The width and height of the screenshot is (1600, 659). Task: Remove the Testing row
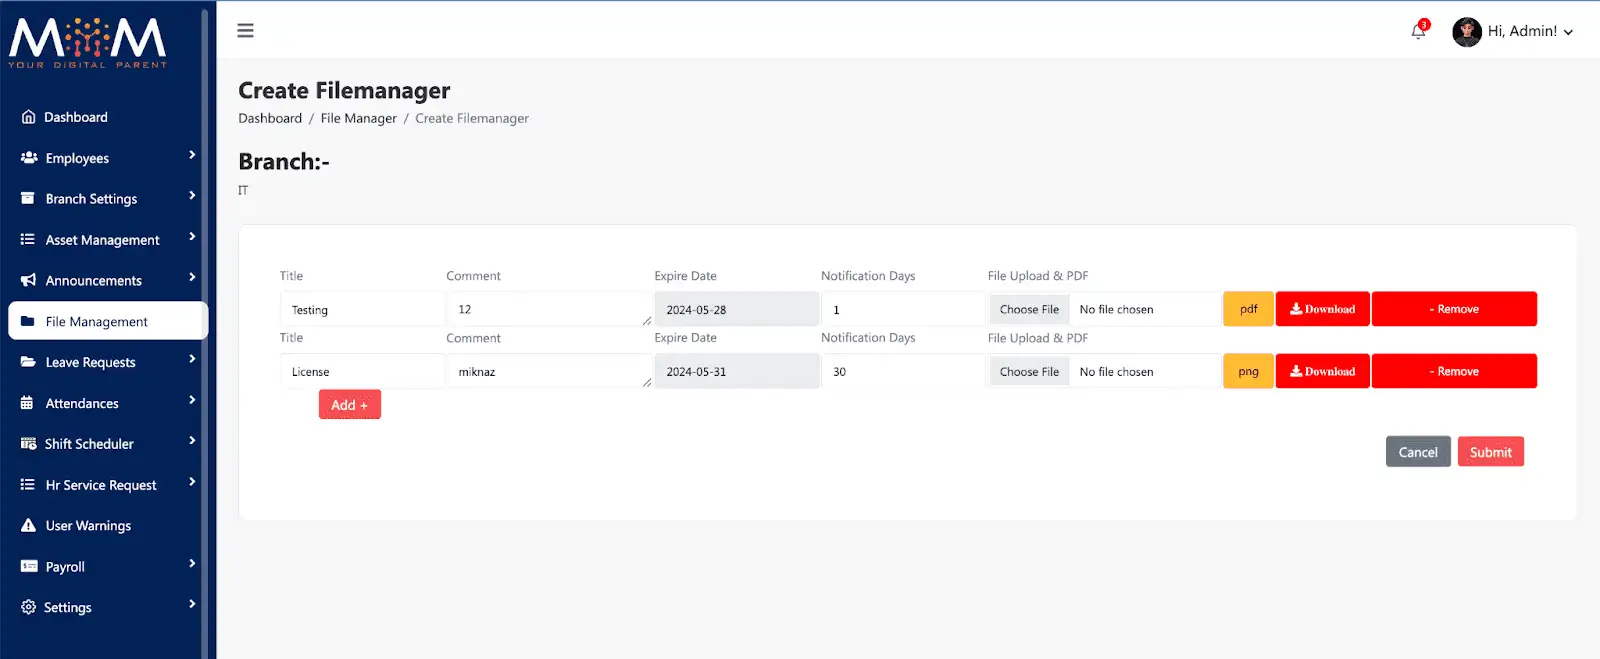click(x=1454, y=309)
